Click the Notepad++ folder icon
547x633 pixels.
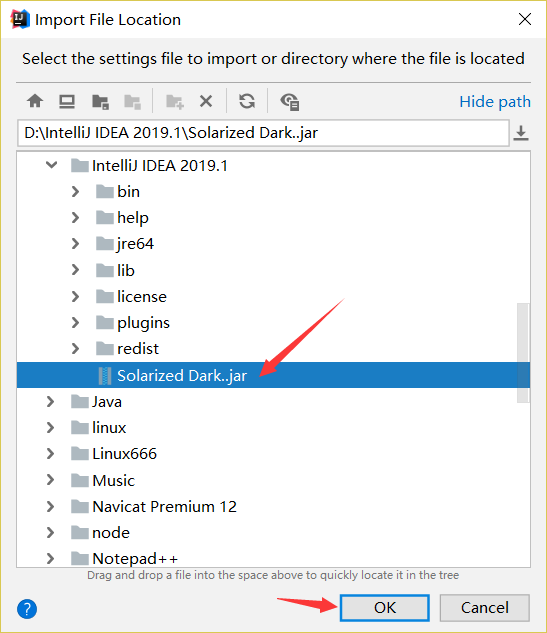click(x=80, y=558)
